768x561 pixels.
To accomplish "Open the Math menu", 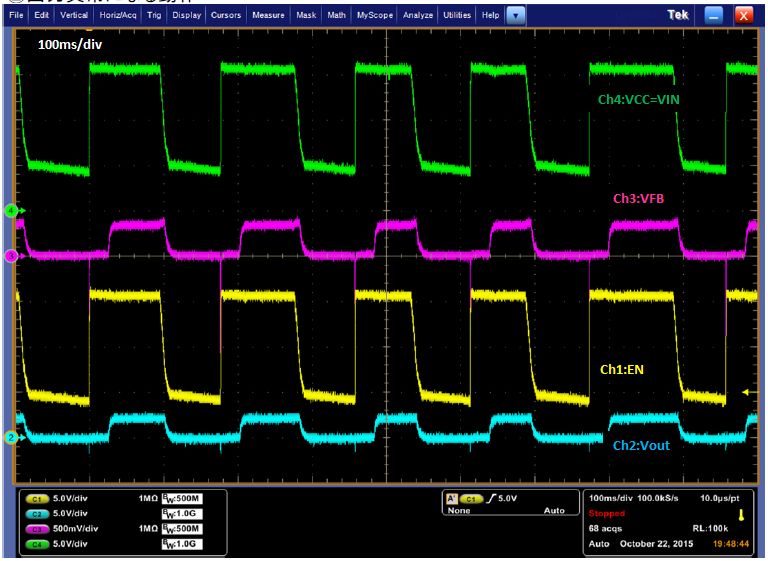I will [336, 15].
